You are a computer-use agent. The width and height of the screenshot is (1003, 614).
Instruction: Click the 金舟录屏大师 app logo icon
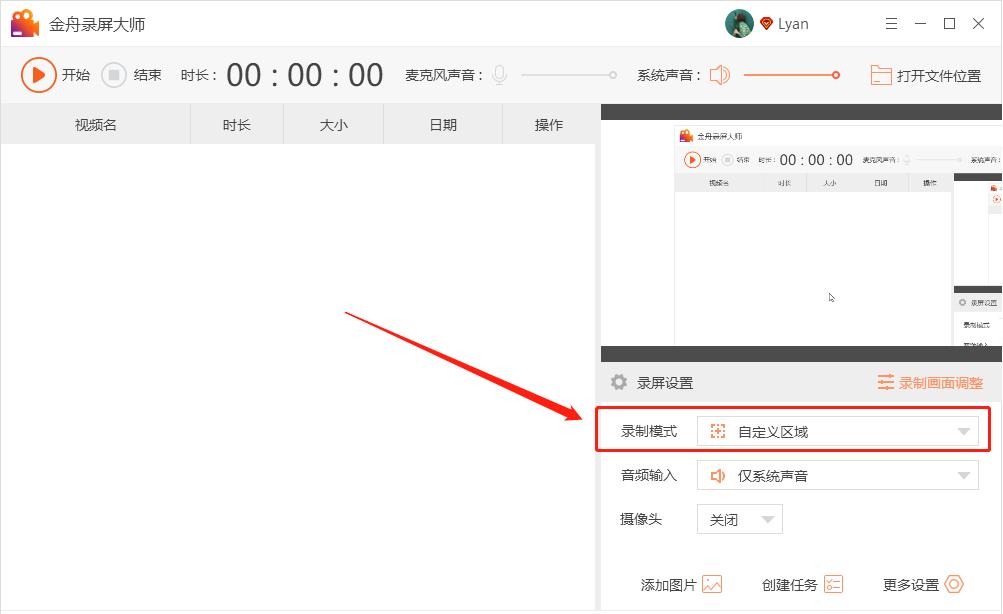click(x=23, y=22)
